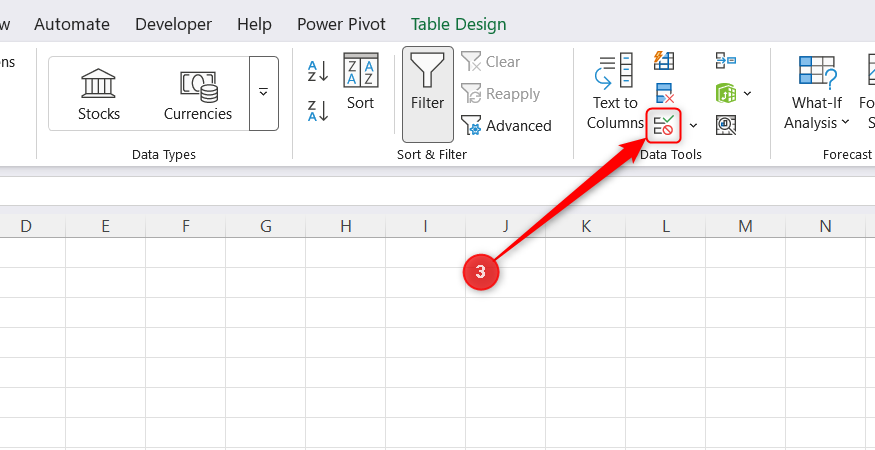Clear the applied filter
The width and height of the screenshot is (875, 450).
(491, 61)
